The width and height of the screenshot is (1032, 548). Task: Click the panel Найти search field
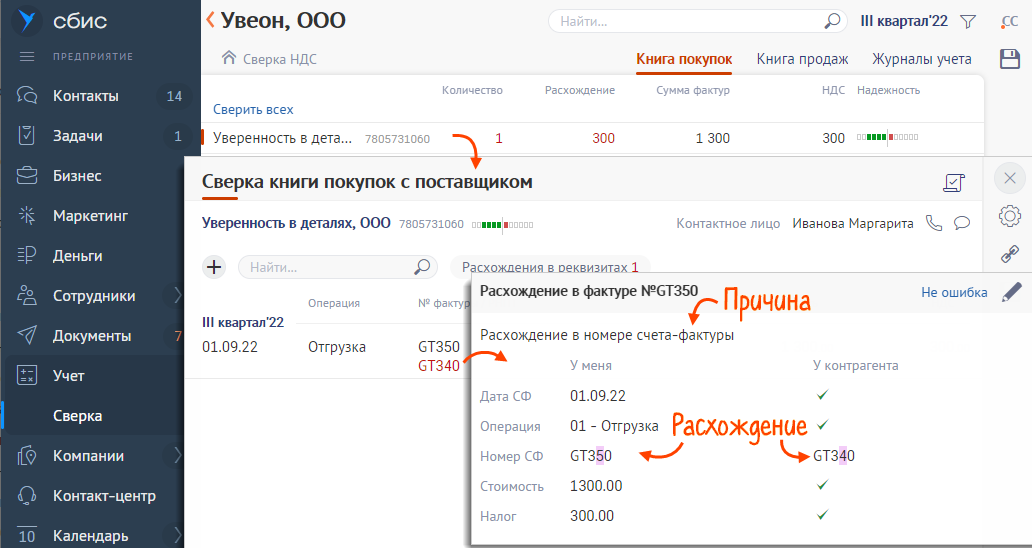[x=338, y=267]
